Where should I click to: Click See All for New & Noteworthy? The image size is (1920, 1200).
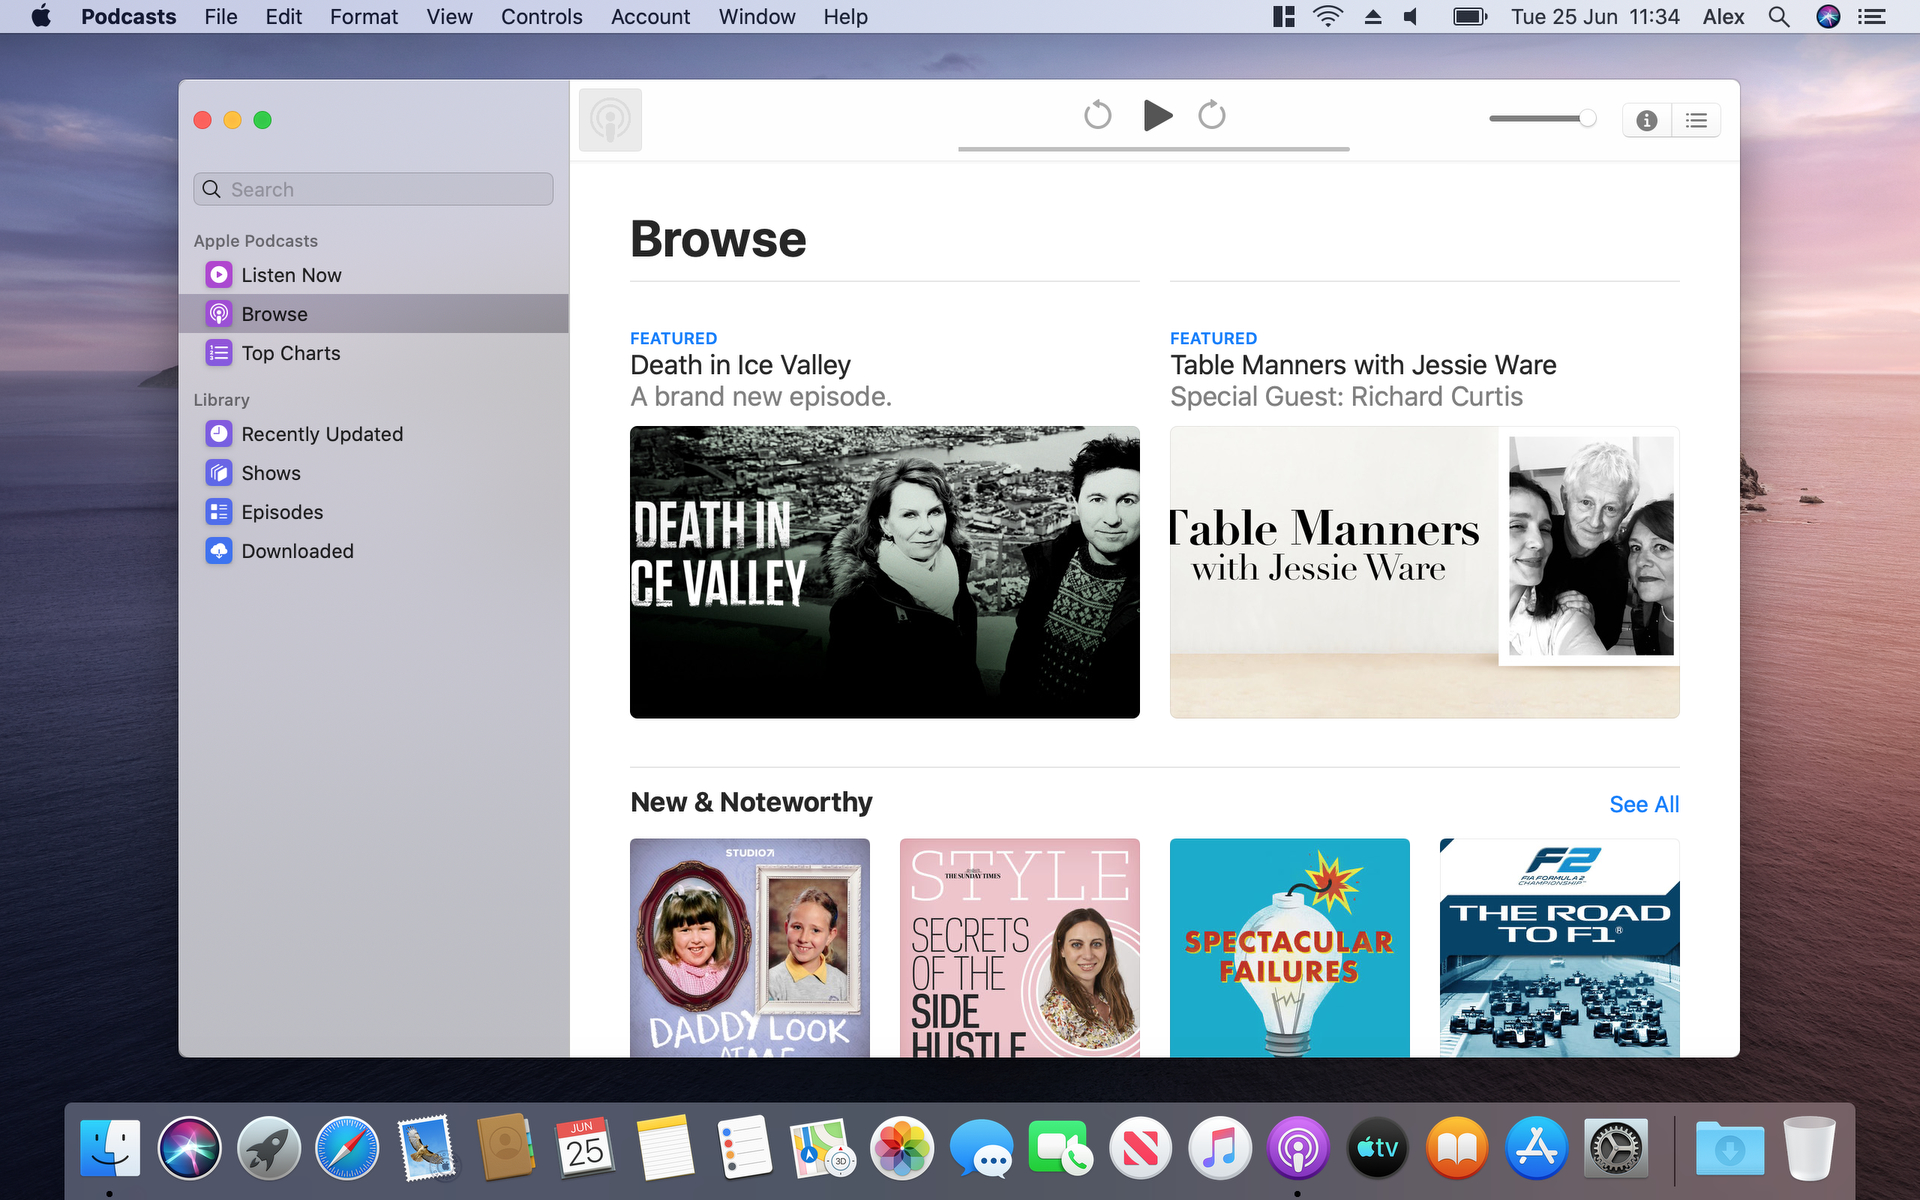point(1644,804)
